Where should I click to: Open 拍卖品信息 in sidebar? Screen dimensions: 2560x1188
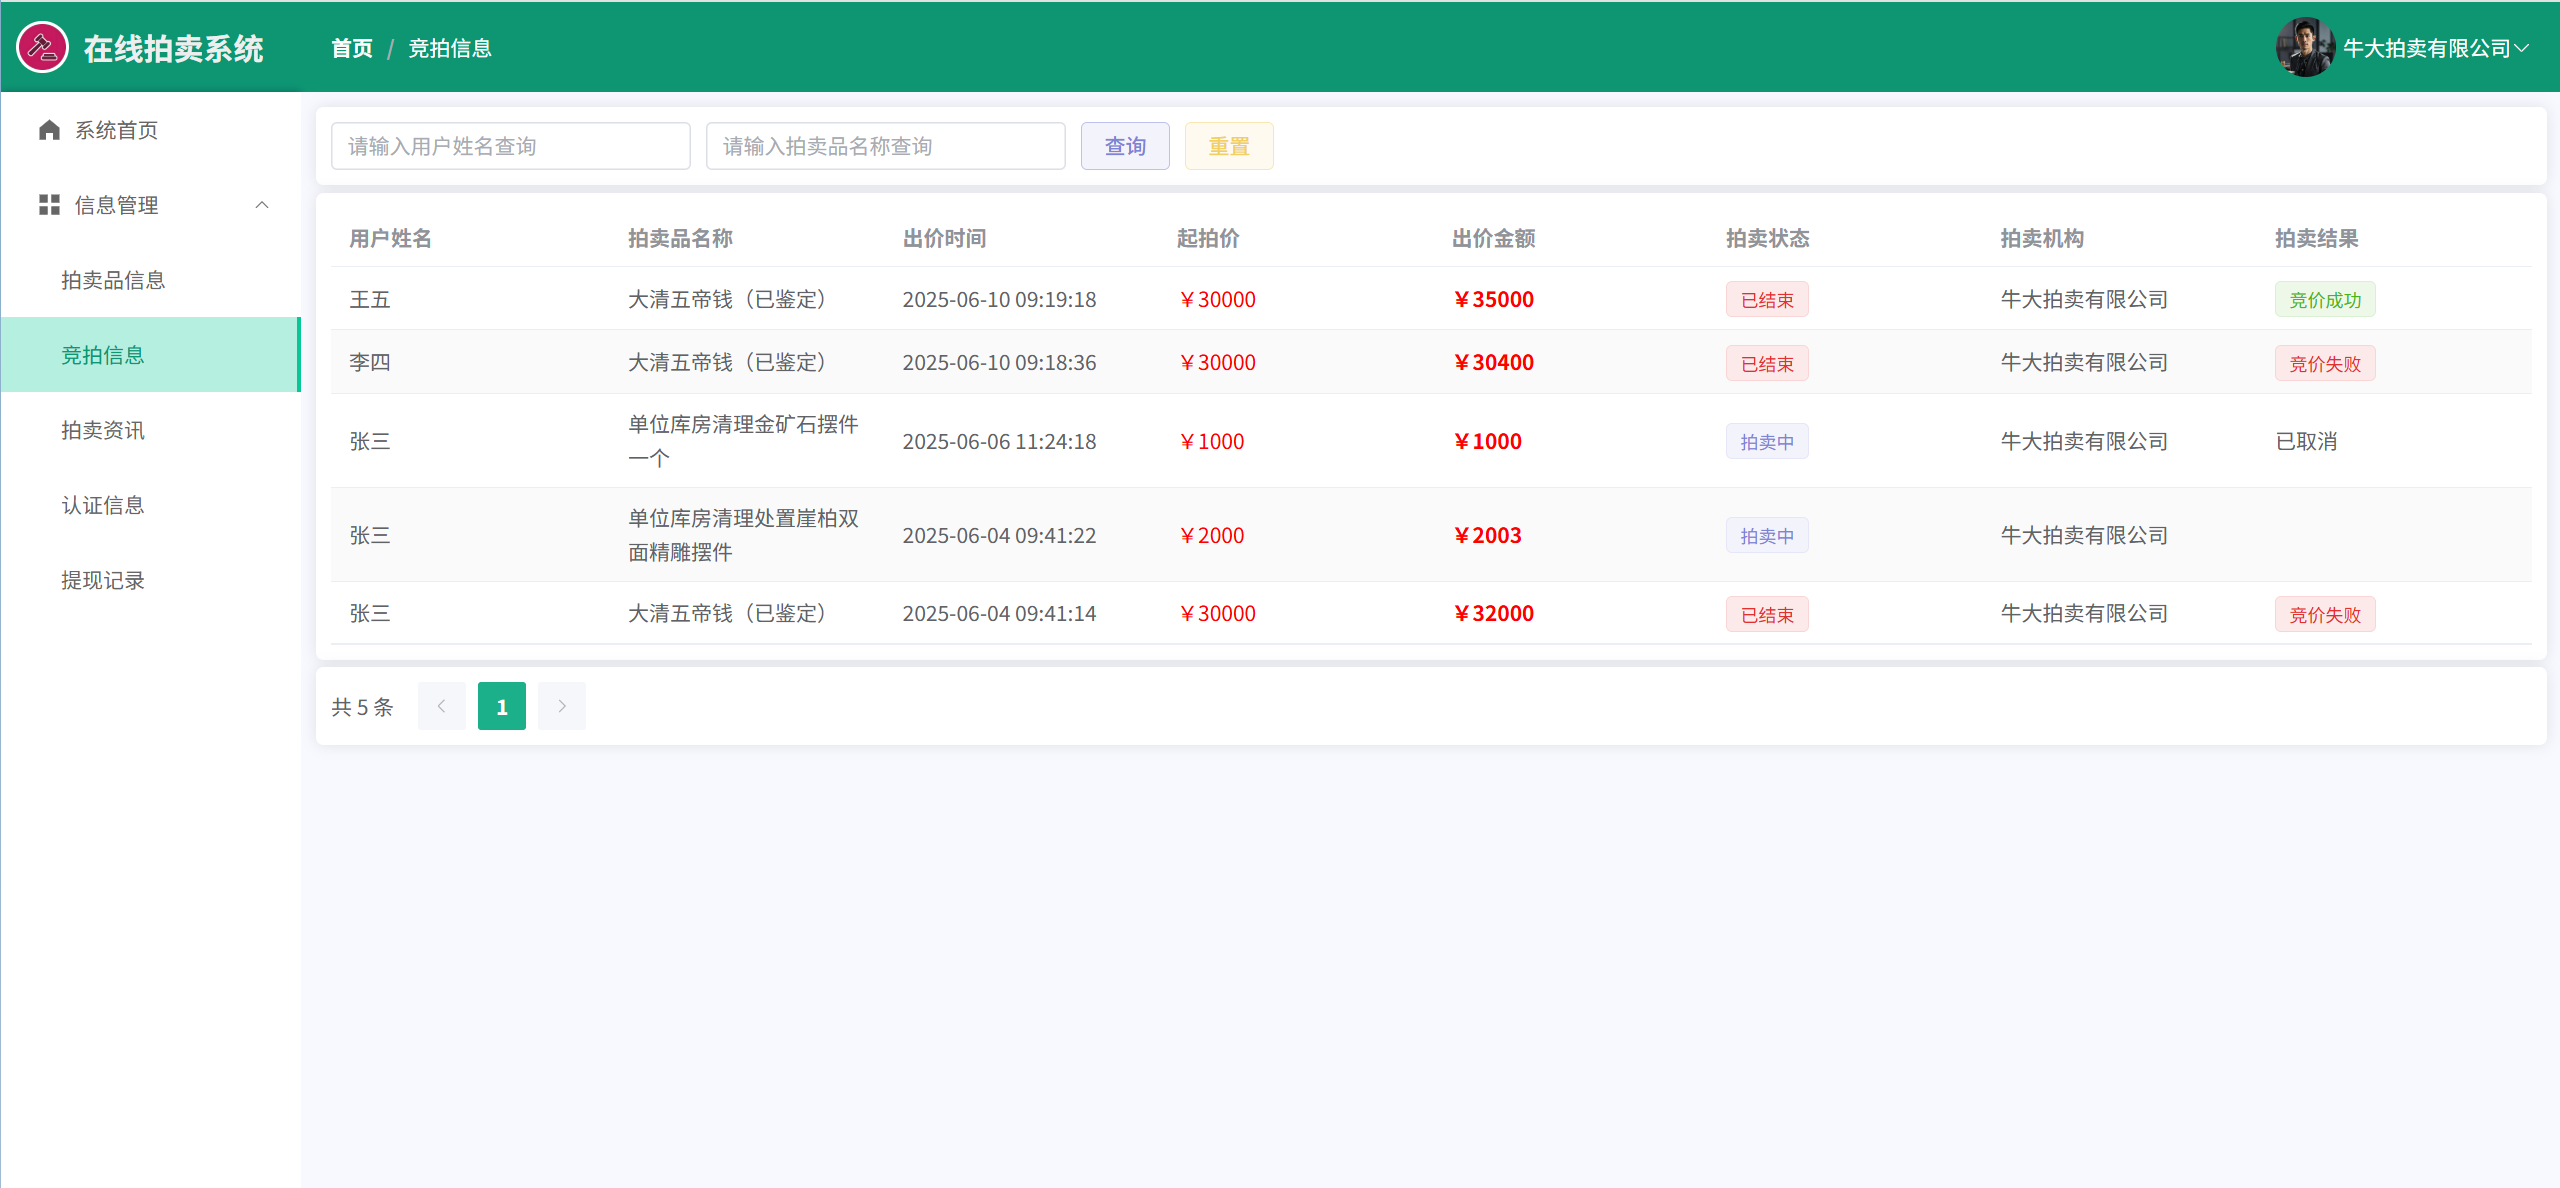(x=113, y=280)
